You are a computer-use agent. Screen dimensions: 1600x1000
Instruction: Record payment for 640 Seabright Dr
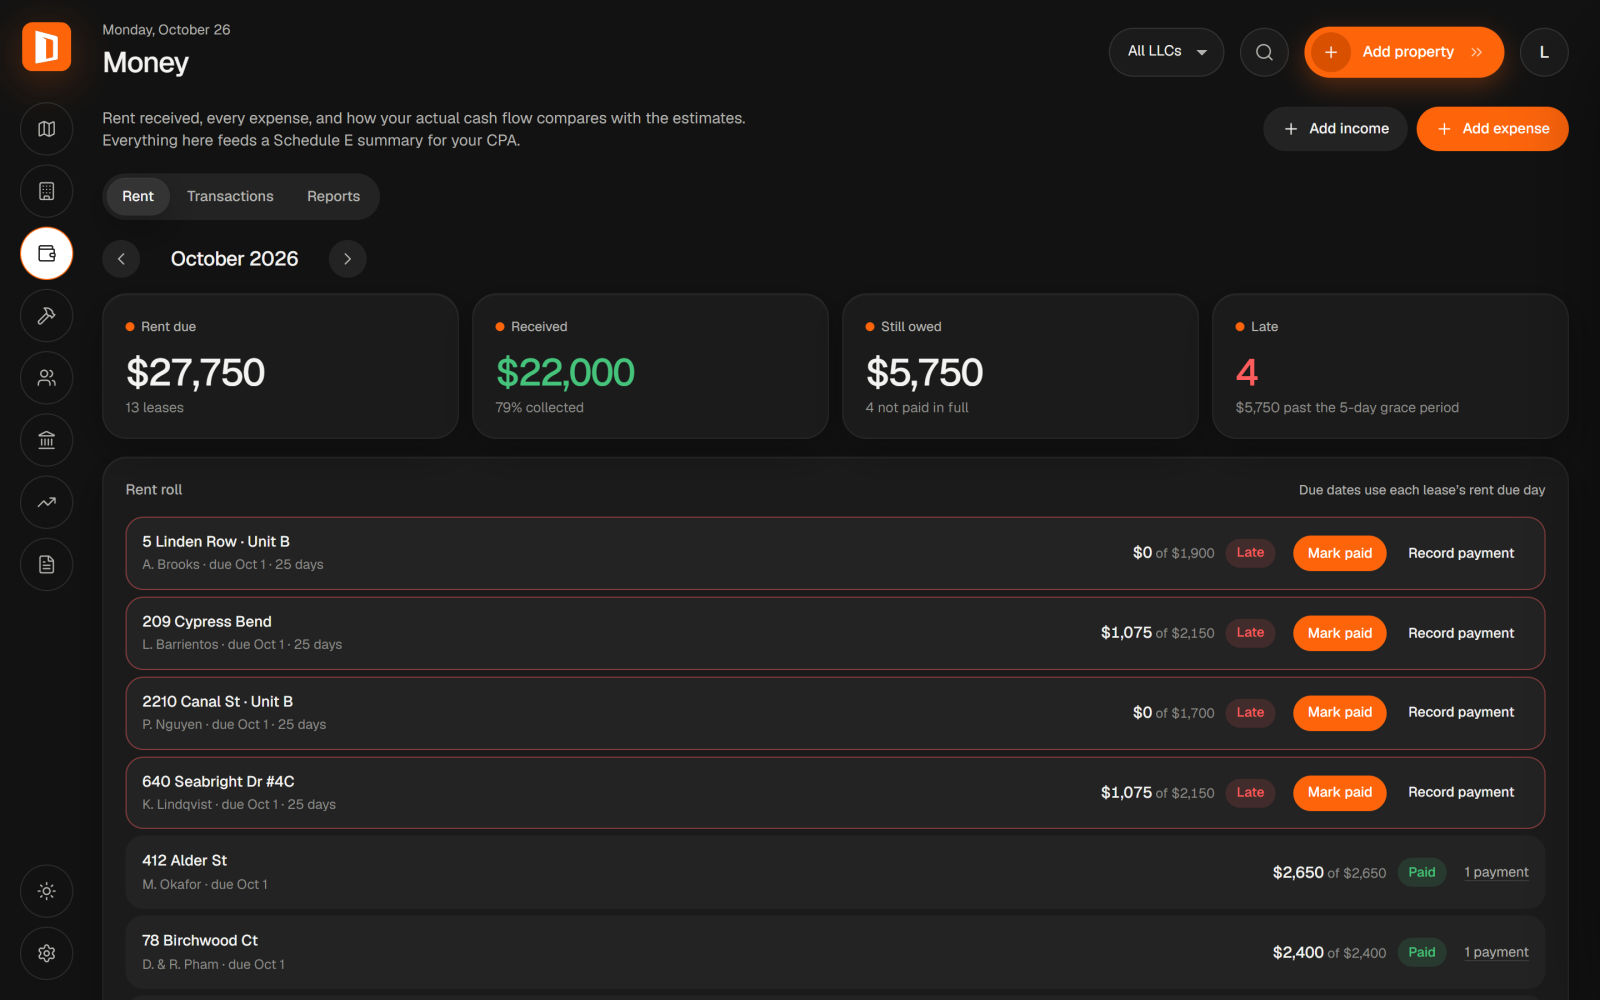(x=1461, y=792)
